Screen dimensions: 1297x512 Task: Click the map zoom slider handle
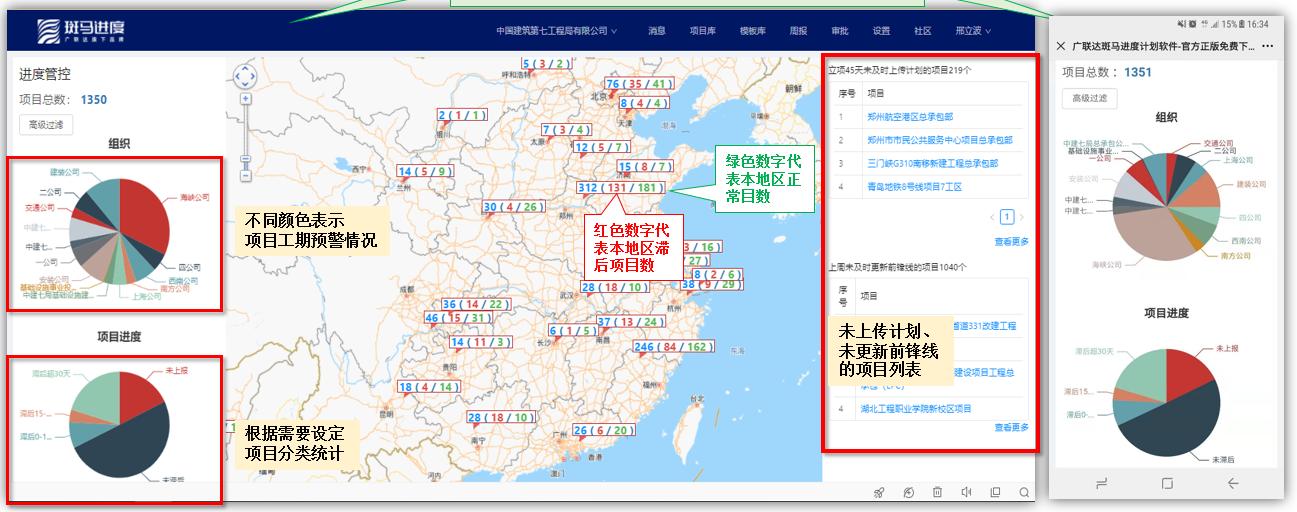[x=245, y=160]
